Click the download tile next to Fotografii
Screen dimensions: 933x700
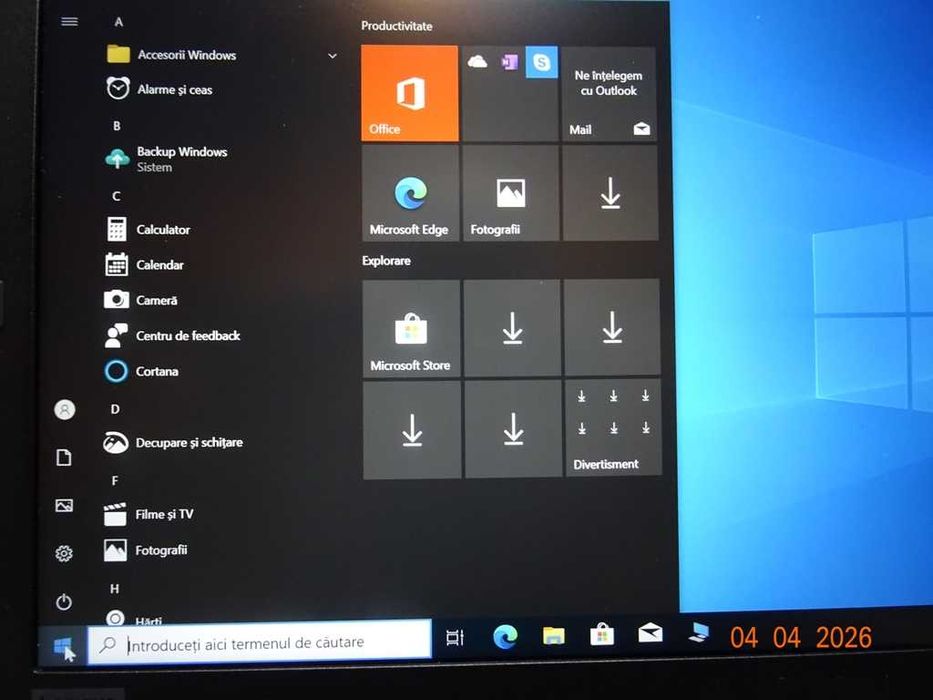click(610, 193)
